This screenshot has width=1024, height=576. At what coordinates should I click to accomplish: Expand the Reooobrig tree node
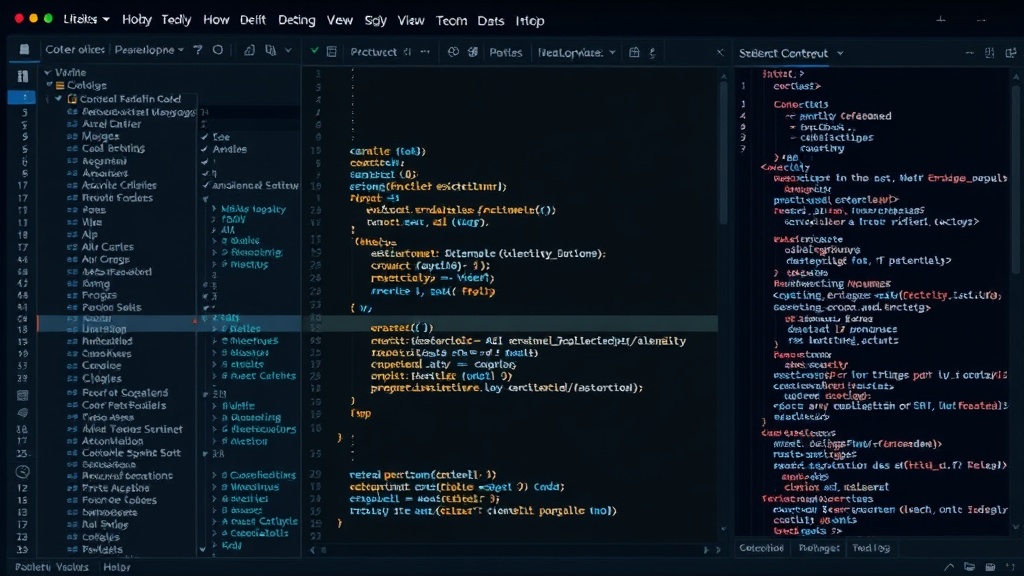pos(214,252)
